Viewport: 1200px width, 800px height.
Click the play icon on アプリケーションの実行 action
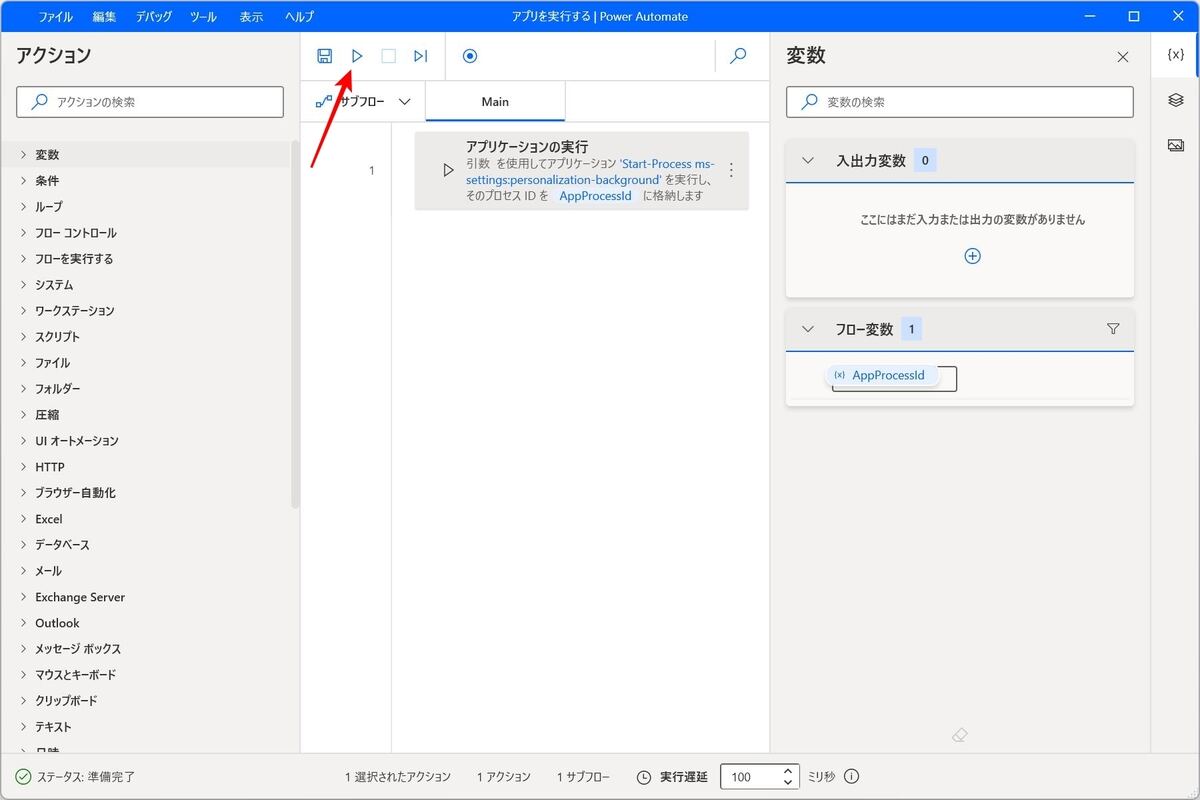coord(448,170)
